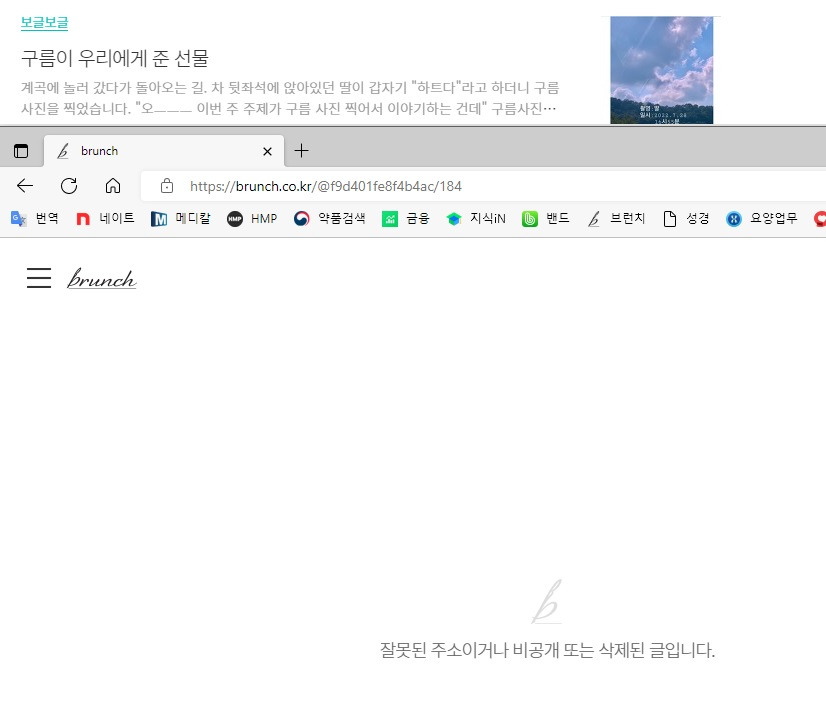Select the brunch browser tab

click(x=164, y=151)
